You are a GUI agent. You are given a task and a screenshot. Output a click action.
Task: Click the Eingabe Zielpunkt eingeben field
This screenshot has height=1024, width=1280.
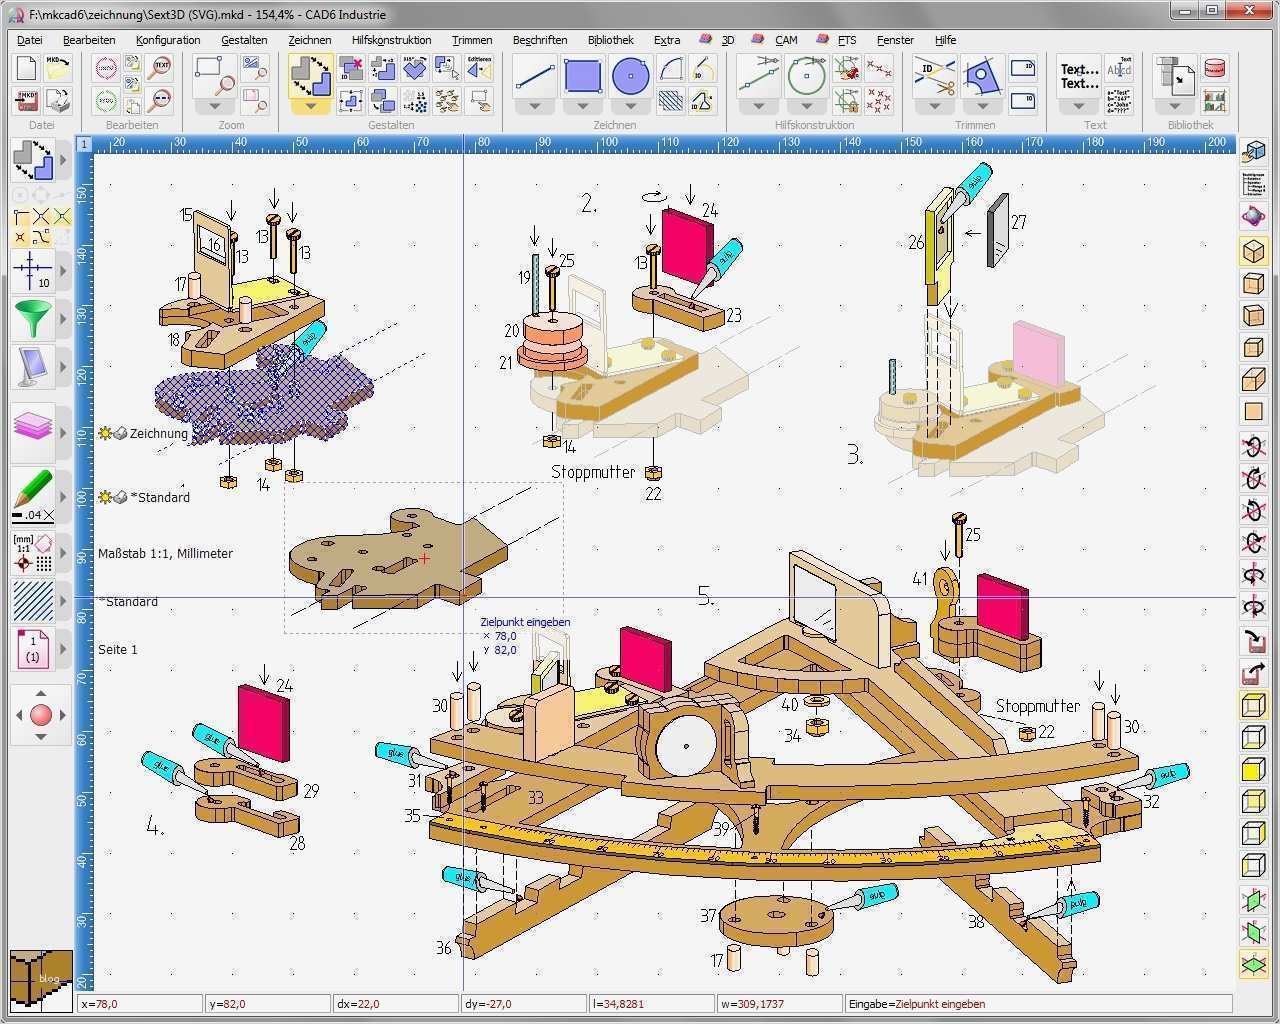coord(1039,1004)
